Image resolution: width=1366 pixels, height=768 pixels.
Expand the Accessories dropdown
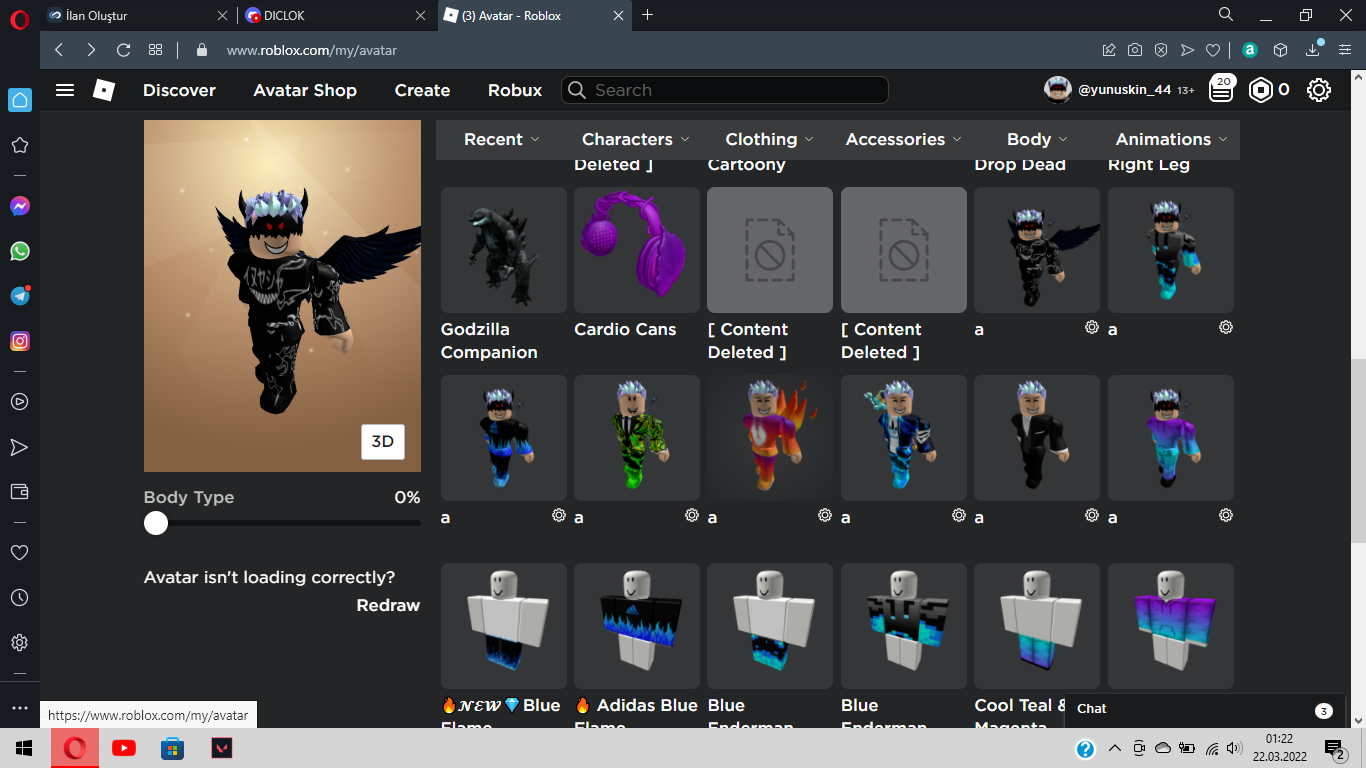pos(903,139)
